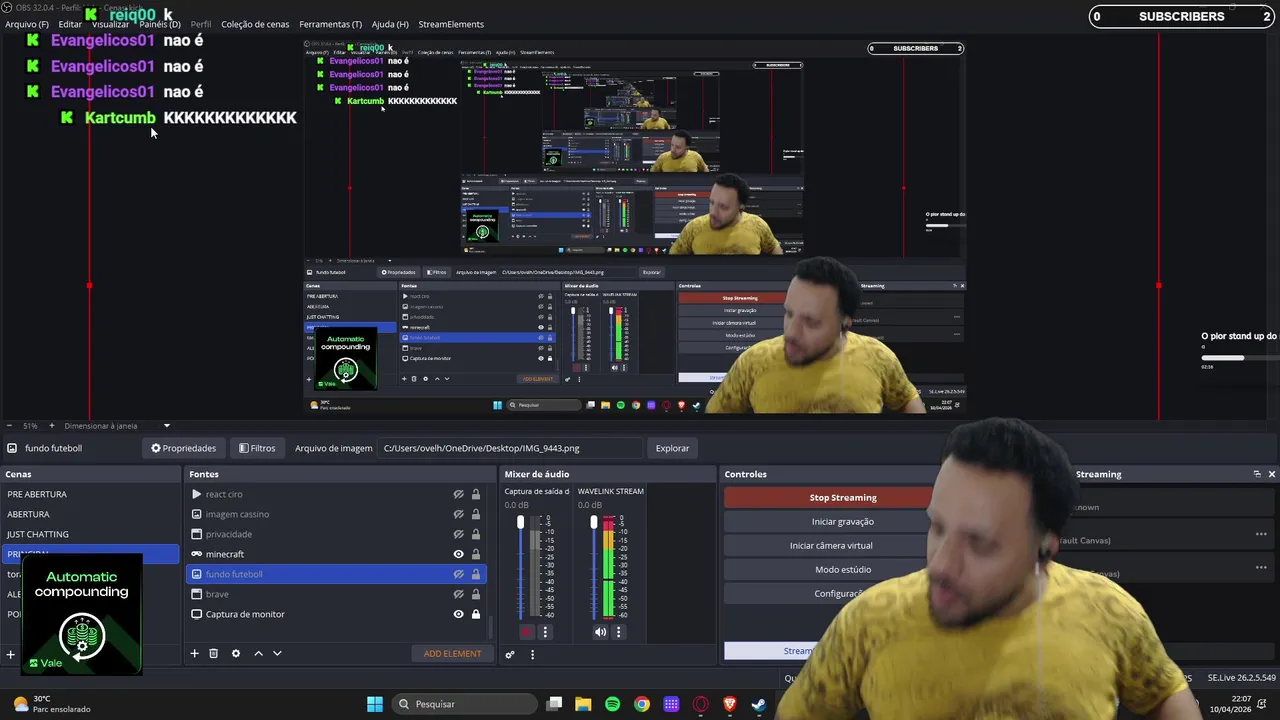The width and height of the screenshot is (1280, 720).
Task: Show the fundo futeboll source
Action: (459, 574)
